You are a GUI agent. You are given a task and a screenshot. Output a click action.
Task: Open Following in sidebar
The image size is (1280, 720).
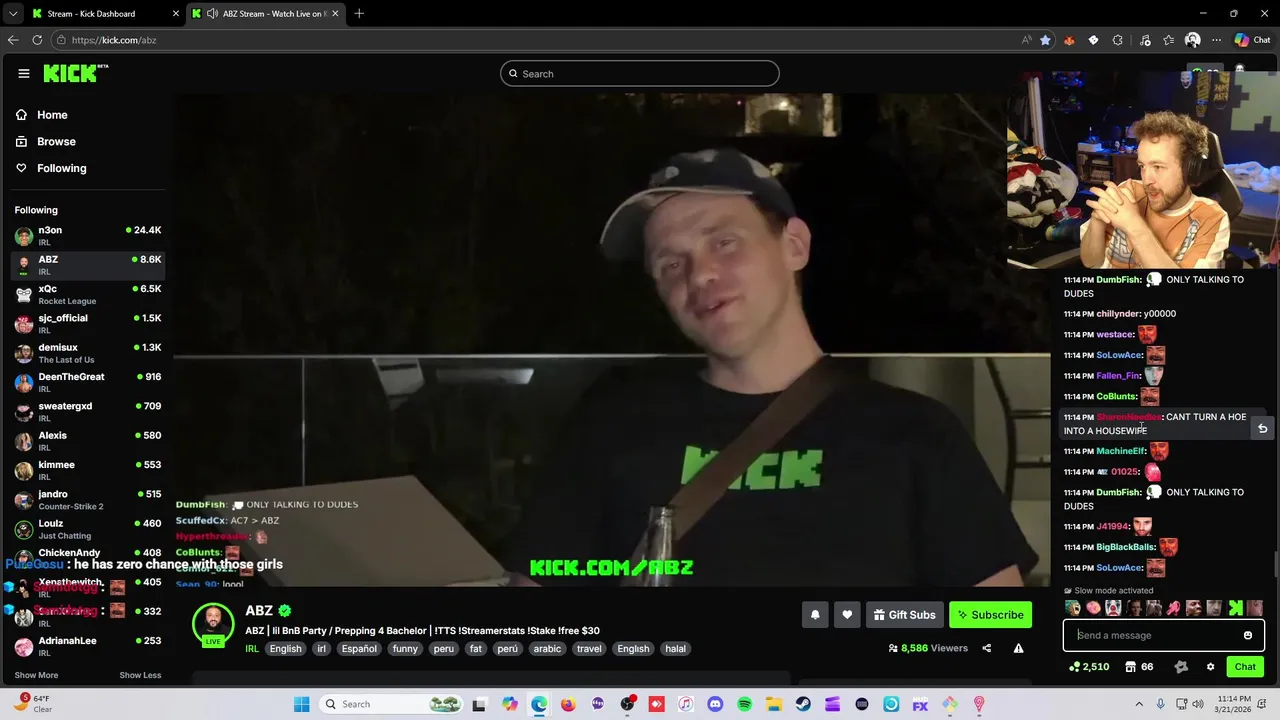coord(62,168)
